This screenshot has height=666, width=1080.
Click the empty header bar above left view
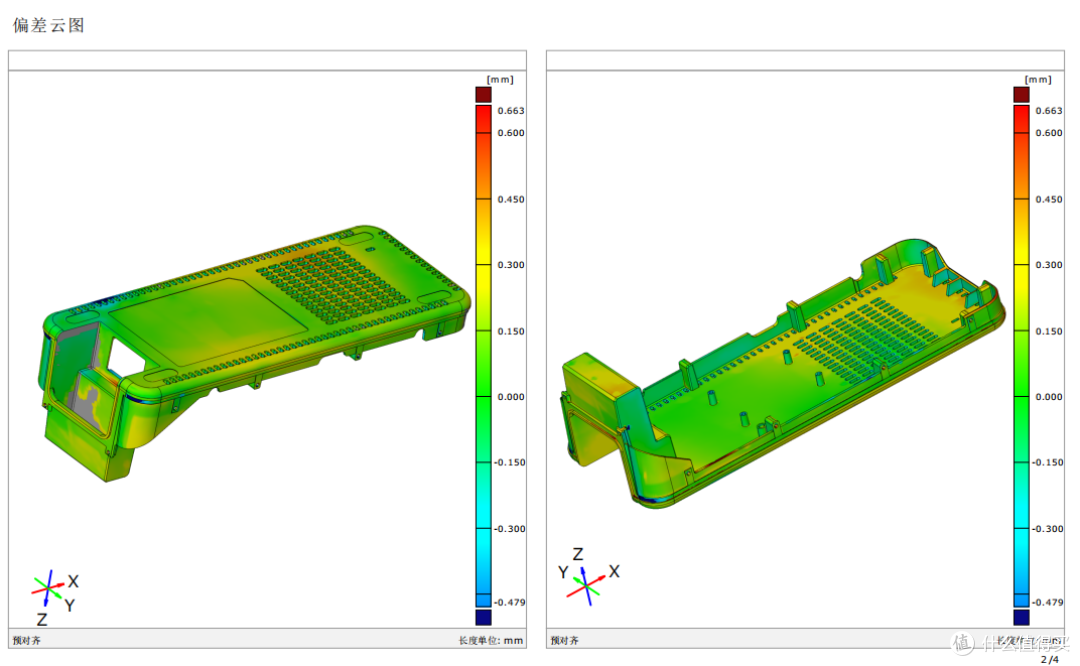(267, 60)
